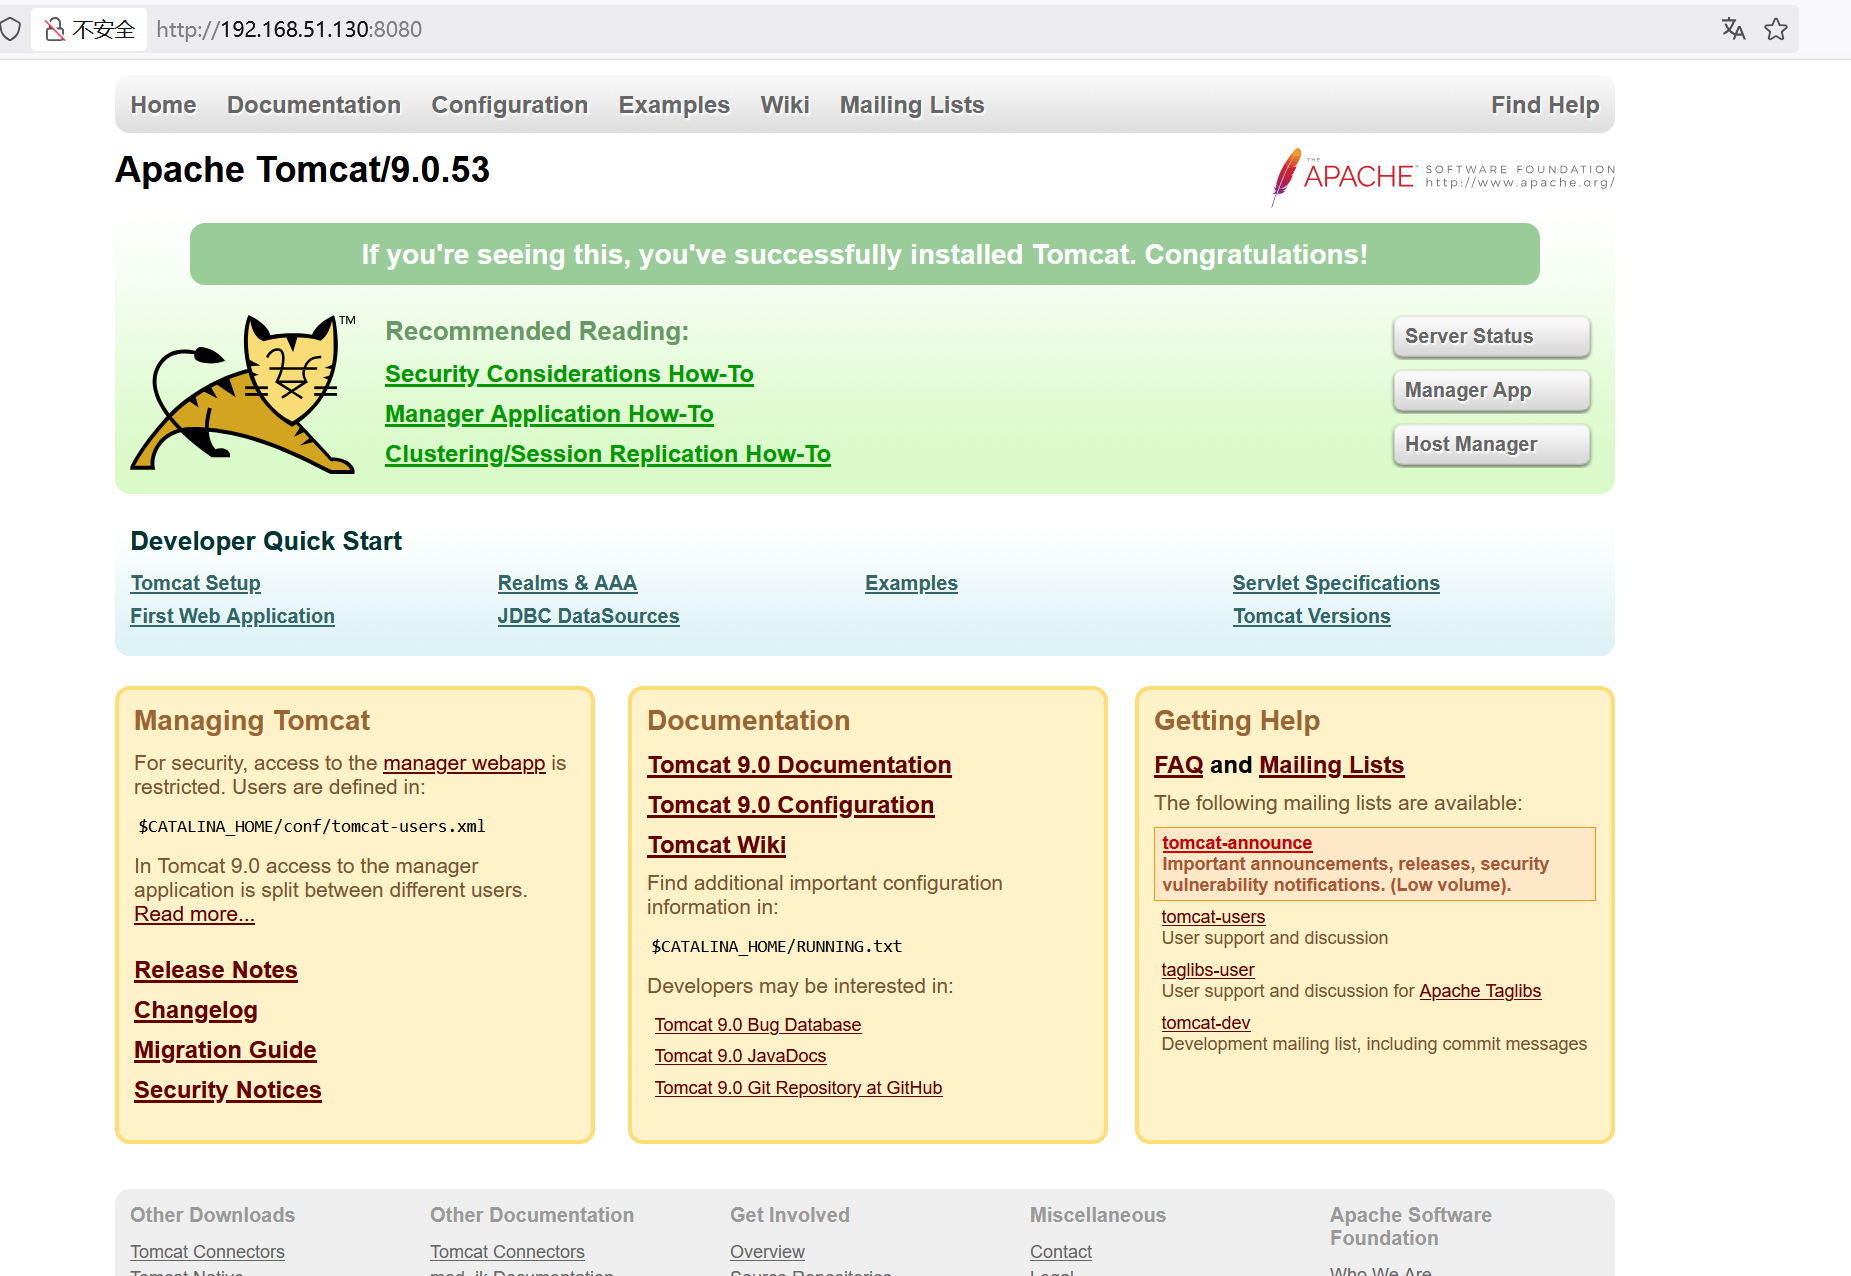
Task: Open the Home navigation item
Action: click(x=163, y=105)
